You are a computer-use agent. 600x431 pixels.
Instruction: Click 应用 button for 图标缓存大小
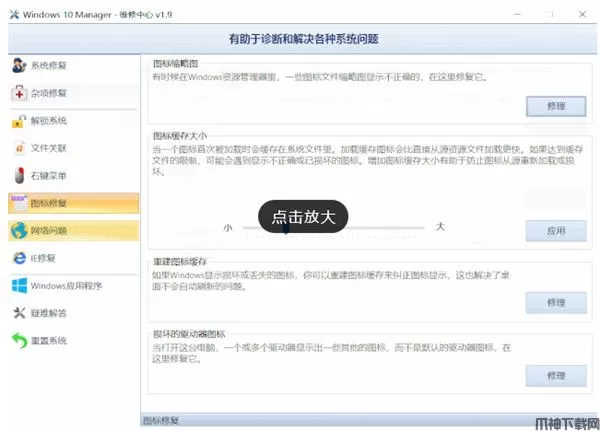pyautogui.click(x=556, y=230)
